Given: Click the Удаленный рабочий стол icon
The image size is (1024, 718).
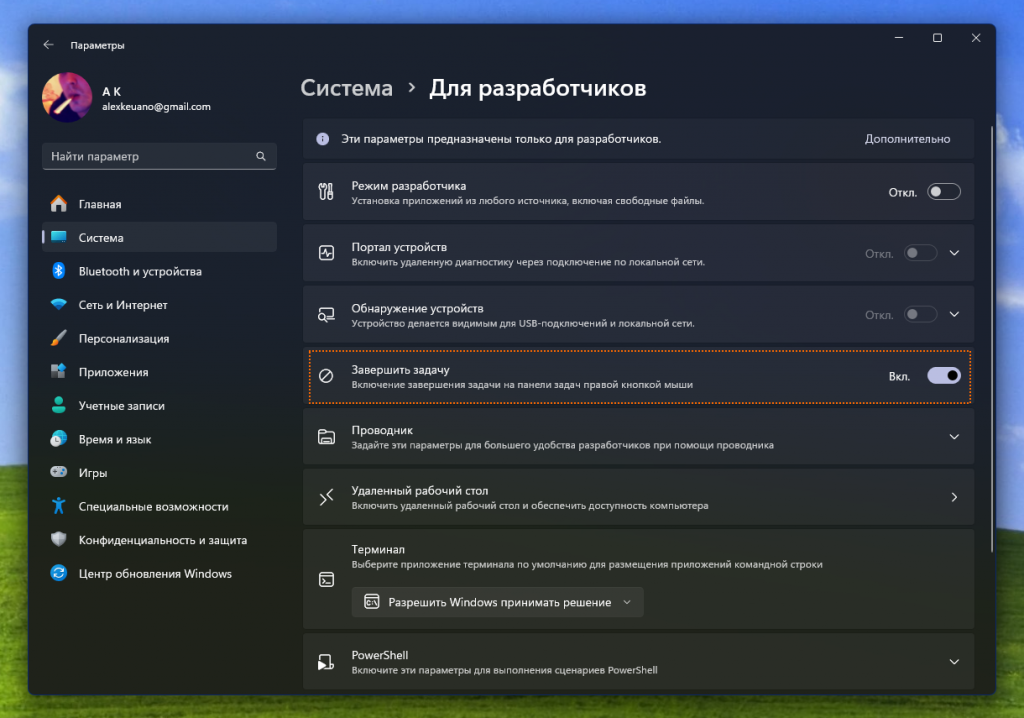Looking at the screenshot, I should tap(326, 497).
